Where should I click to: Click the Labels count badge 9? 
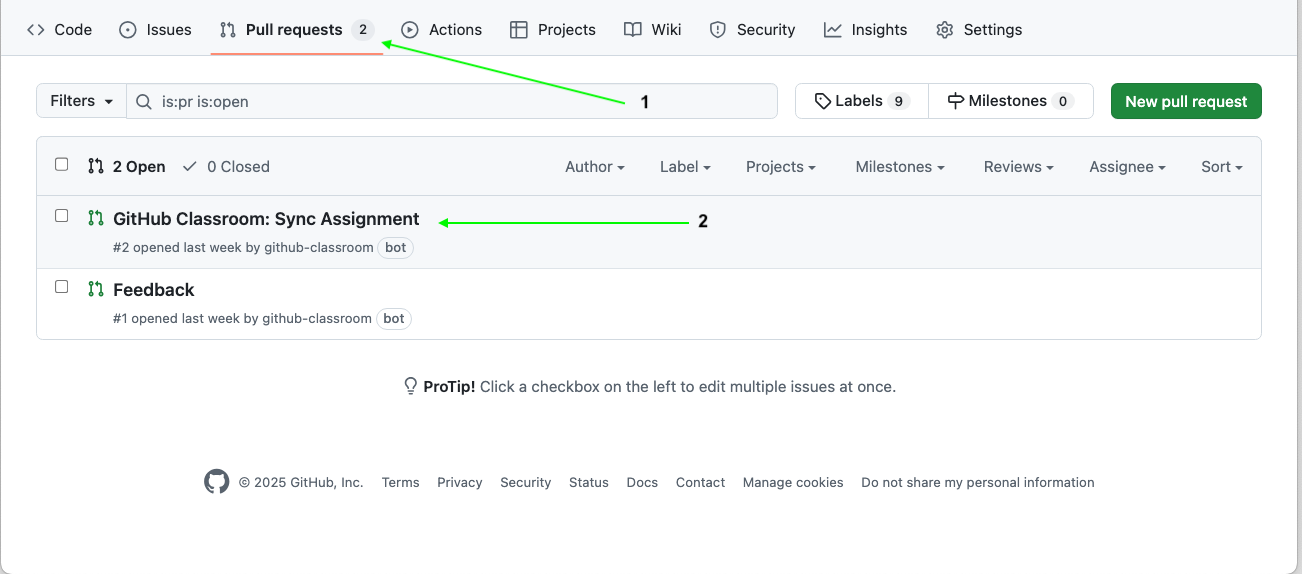899,101
